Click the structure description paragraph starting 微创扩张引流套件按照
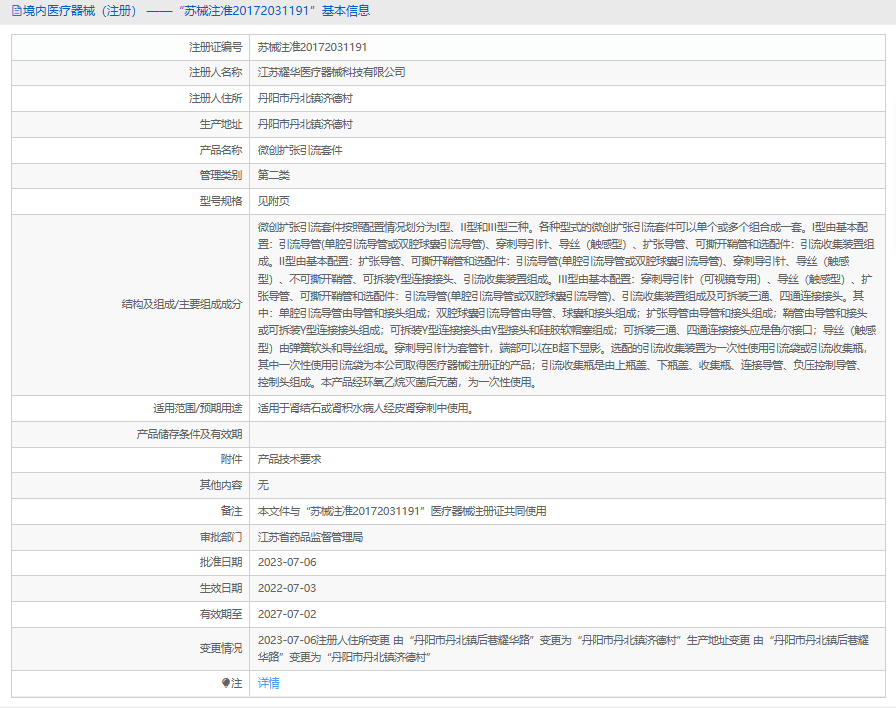Viewport: 896px width, 708px height. [566, 305]
